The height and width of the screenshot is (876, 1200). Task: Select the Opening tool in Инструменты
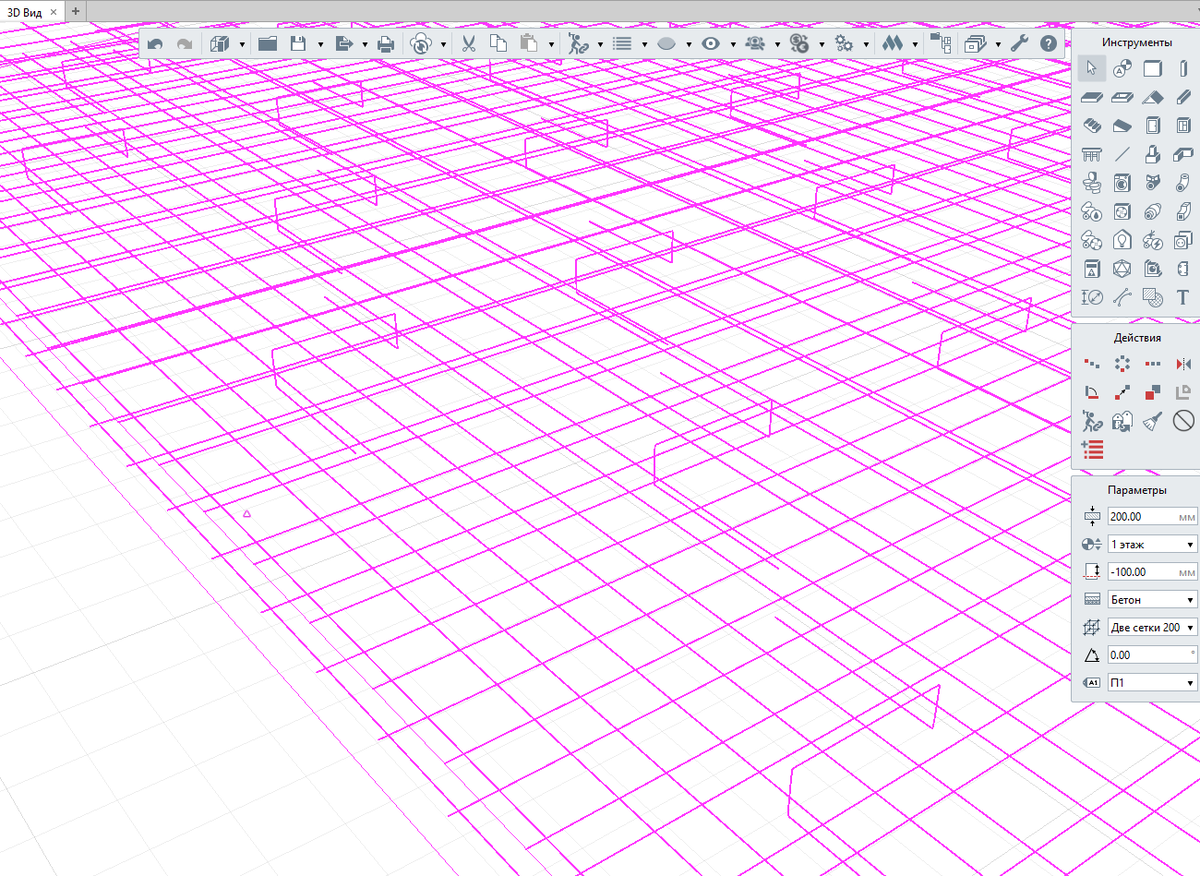point(1122,97)
